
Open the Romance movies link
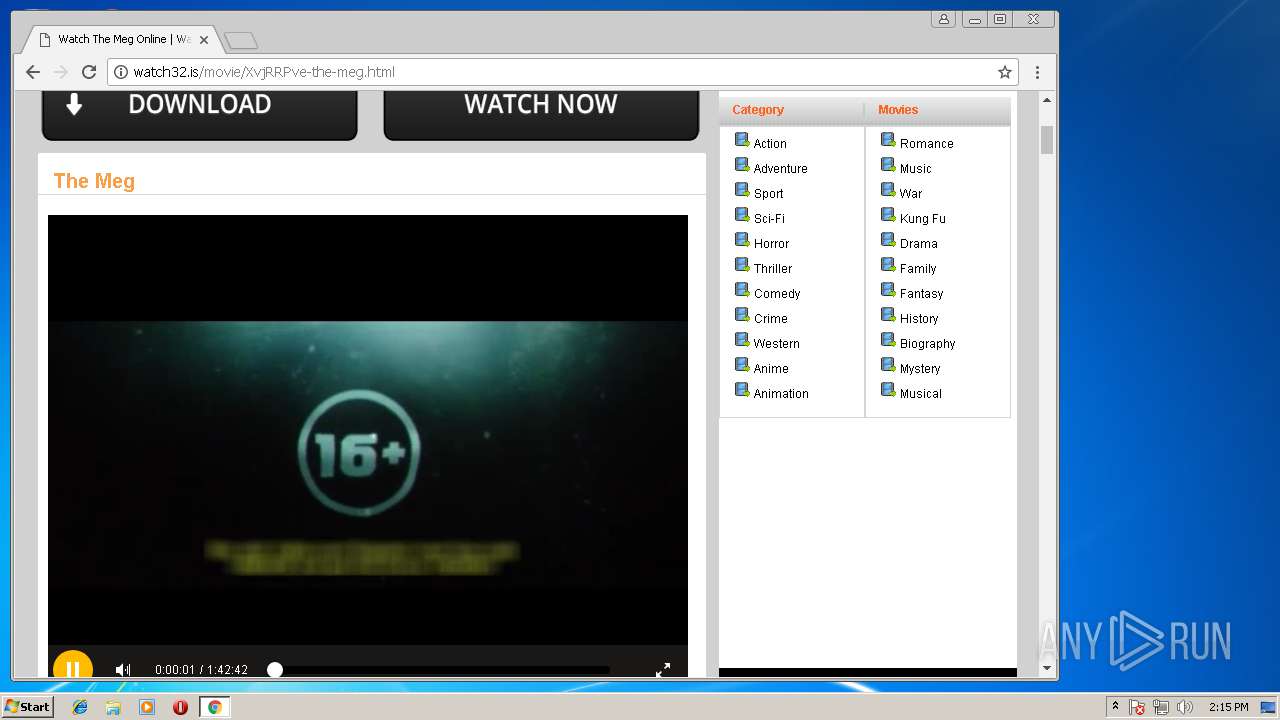(x=927, y=143)
